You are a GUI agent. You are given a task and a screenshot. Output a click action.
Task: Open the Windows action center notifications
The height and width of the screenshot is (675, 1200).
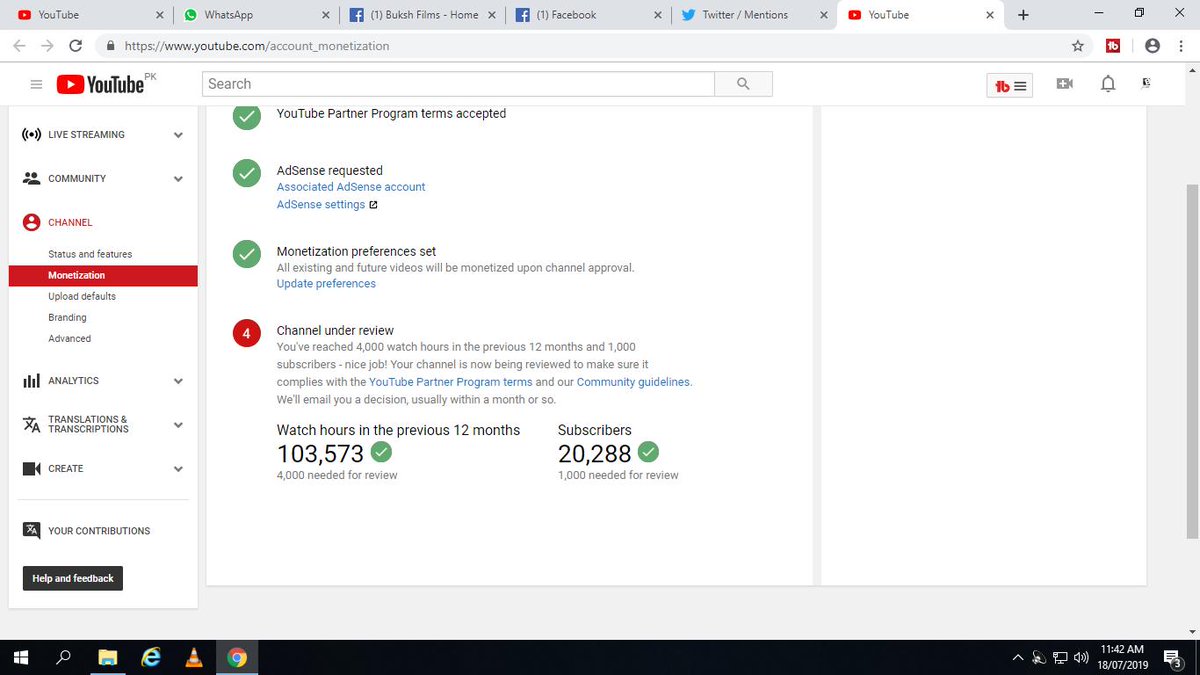pyautogui.click(x=1174, y=658)
